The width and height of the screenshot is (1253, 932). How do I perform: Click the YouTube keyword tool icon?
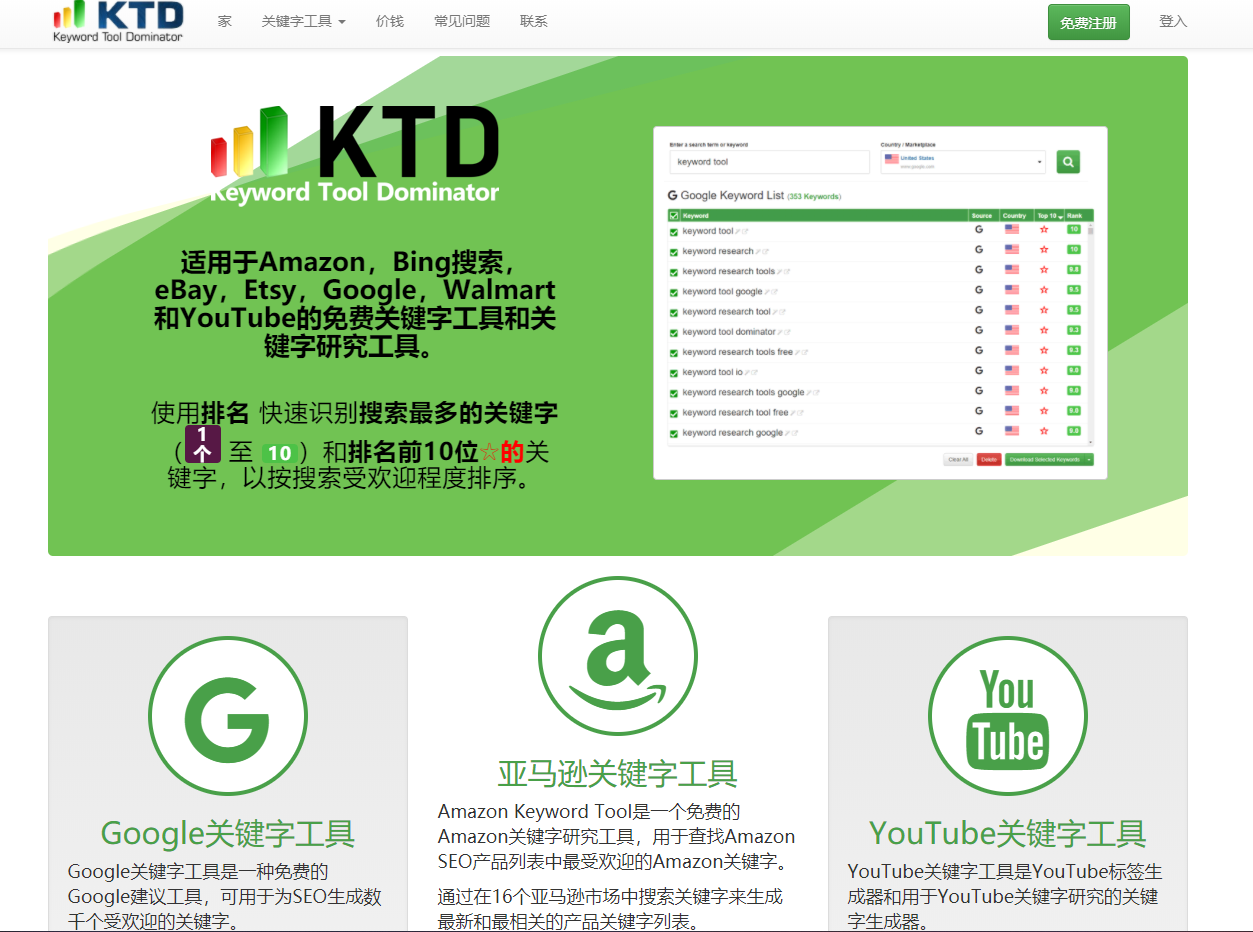pyautogui.click(x=1007, y=715)
